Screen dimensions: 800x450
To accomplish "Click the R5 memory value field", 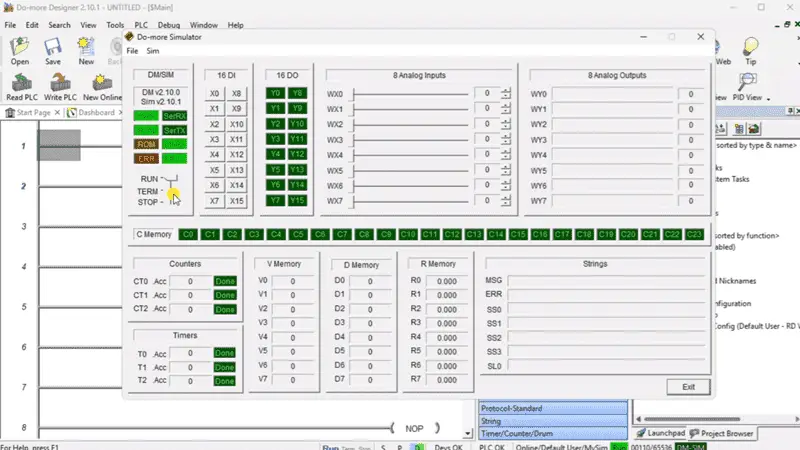I will point(446,352).
